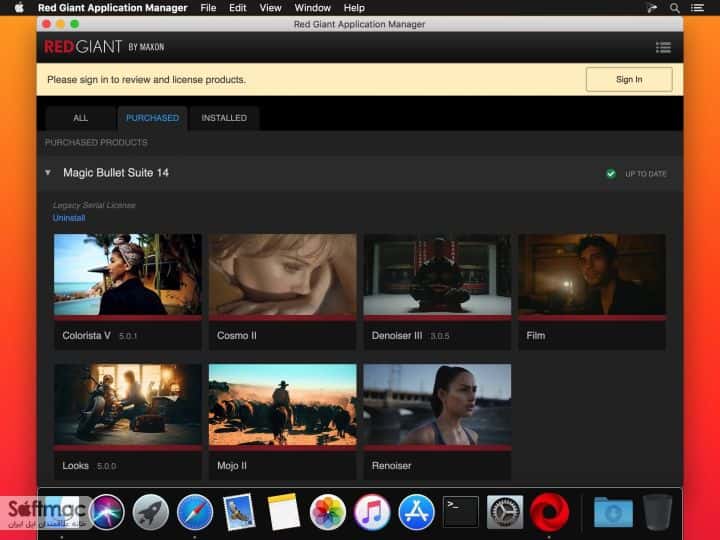Open Spotlight search in the menu bar
Viewport: 720px width, 540px height.
pos(675,8)
